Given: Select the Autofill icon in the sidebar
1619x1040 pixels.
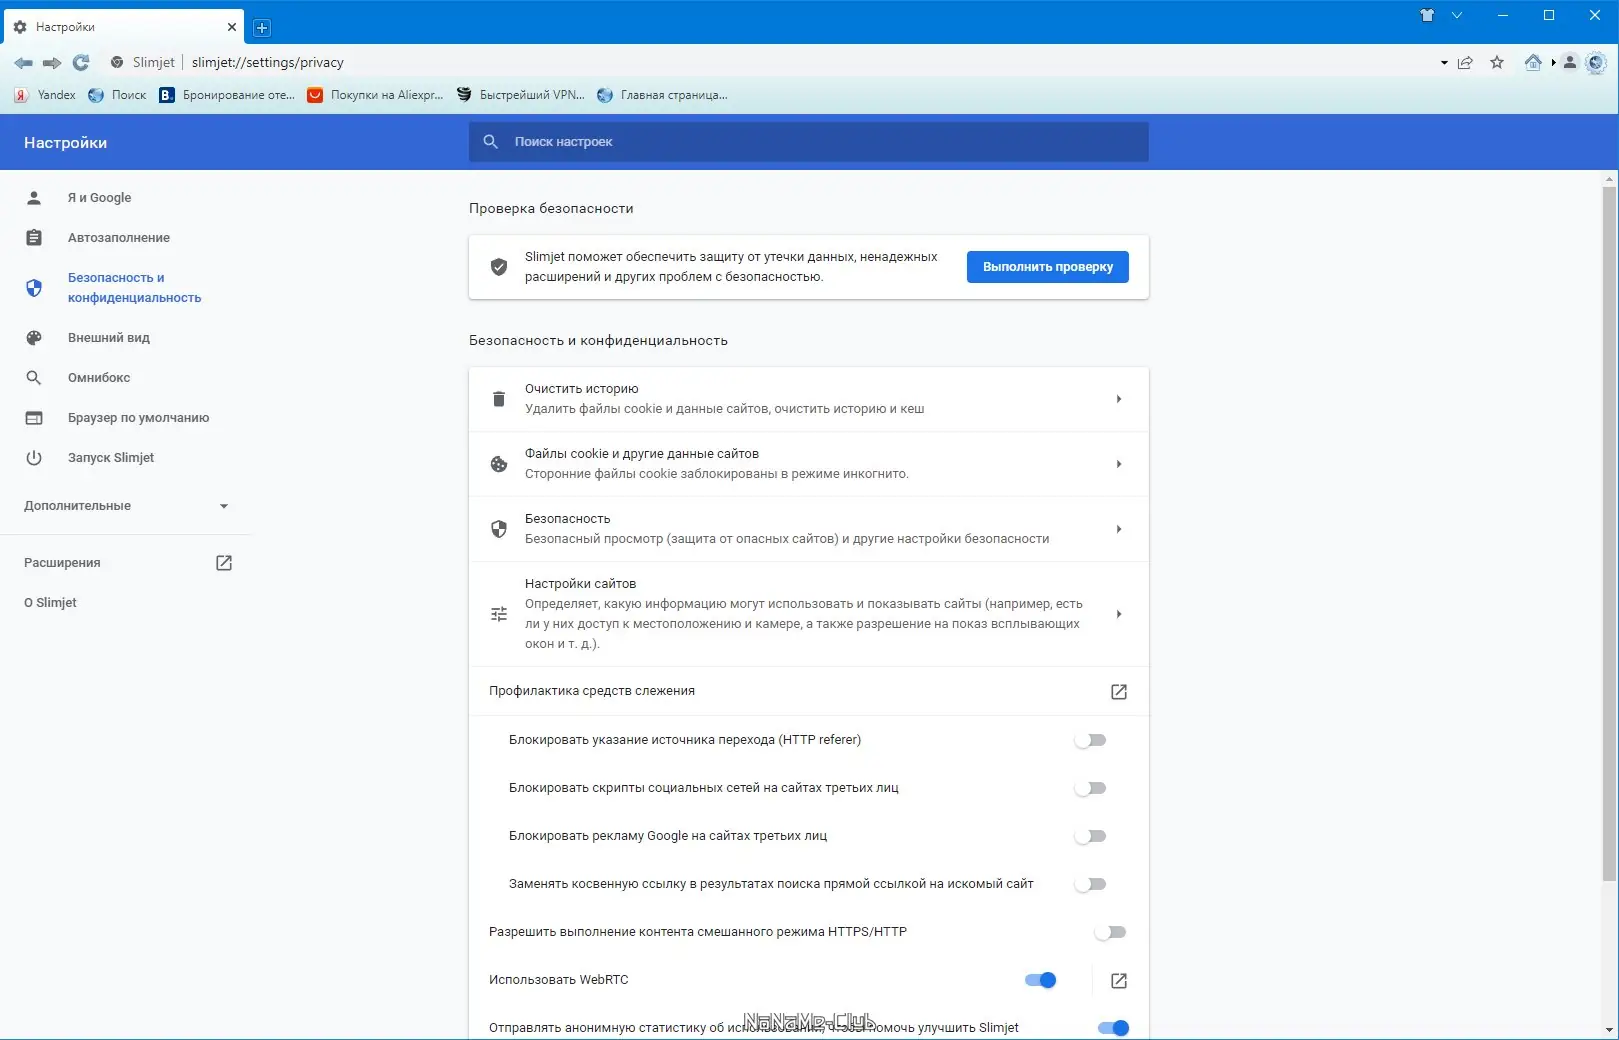Looking at the screenshot, I should (34, 237).
